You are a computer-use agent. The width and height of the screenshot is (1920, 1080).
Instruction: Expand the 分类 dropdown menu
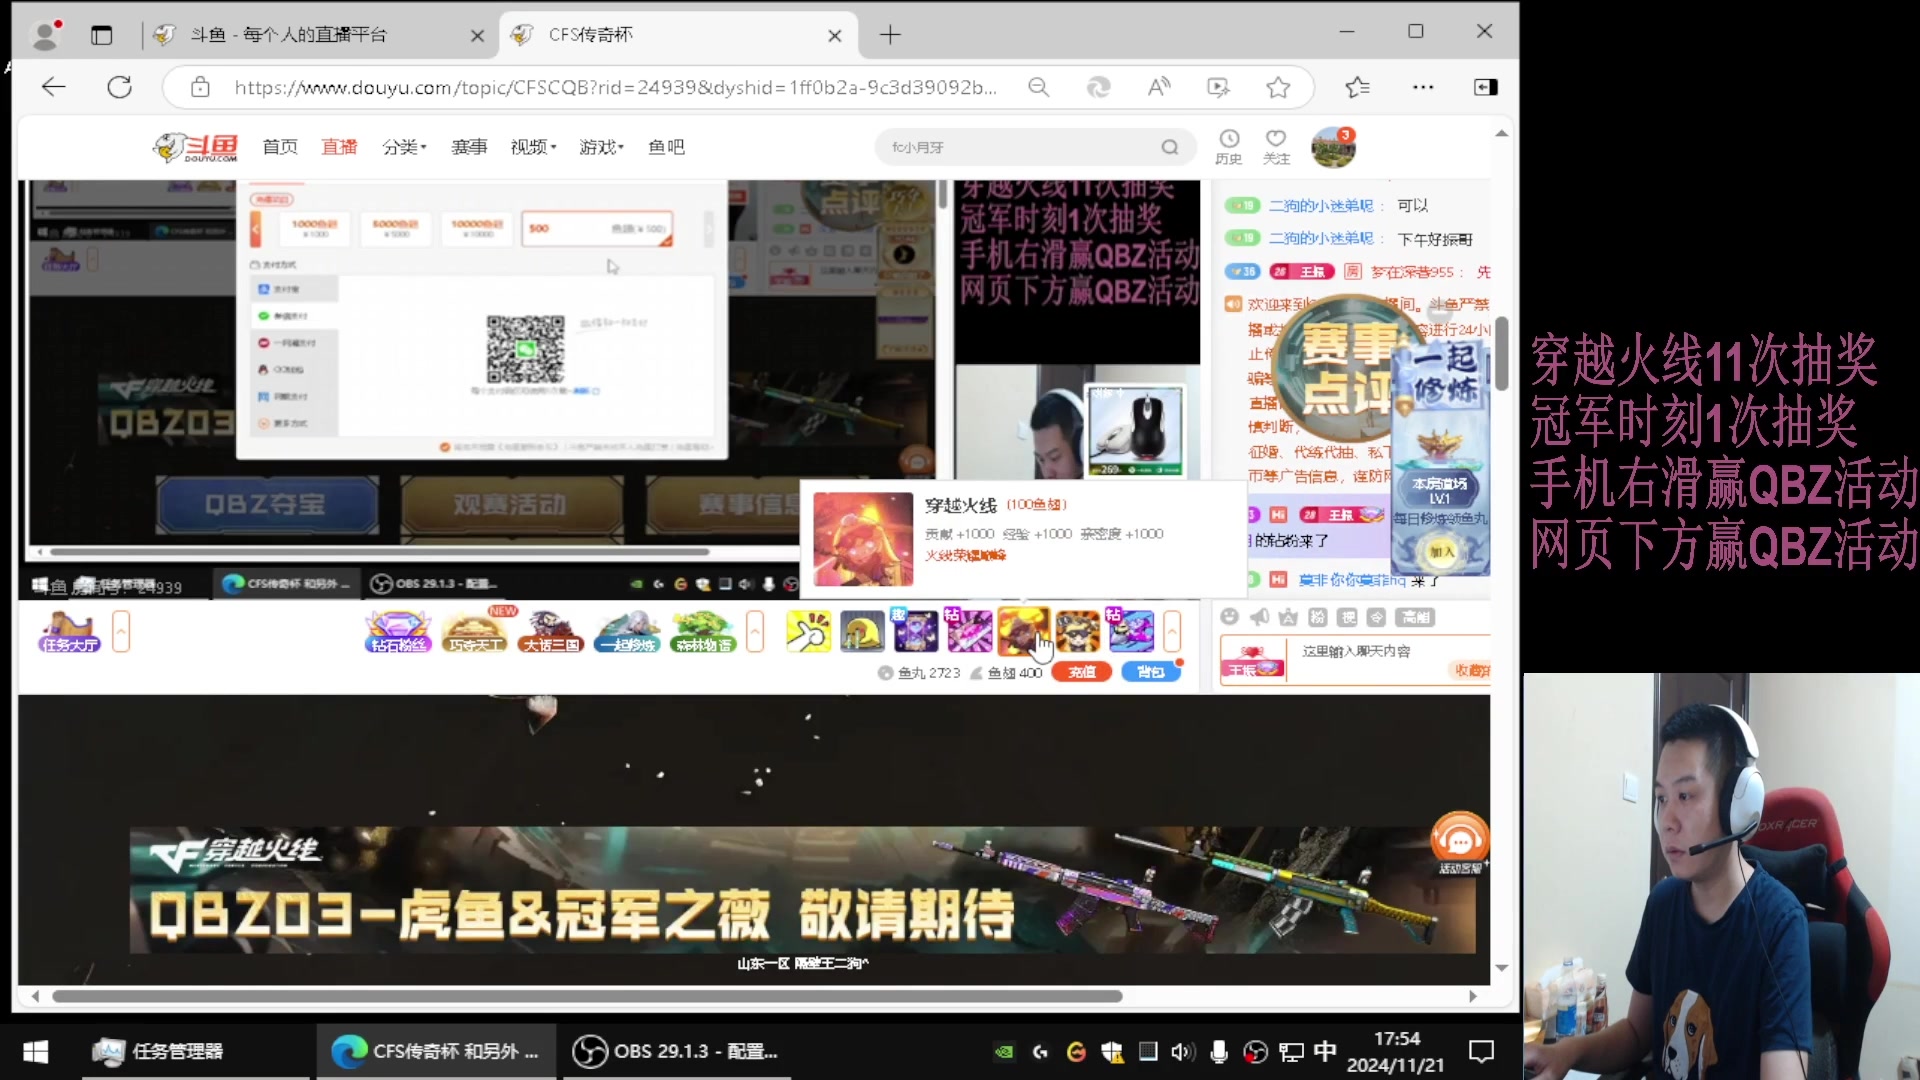coord(404,147)
